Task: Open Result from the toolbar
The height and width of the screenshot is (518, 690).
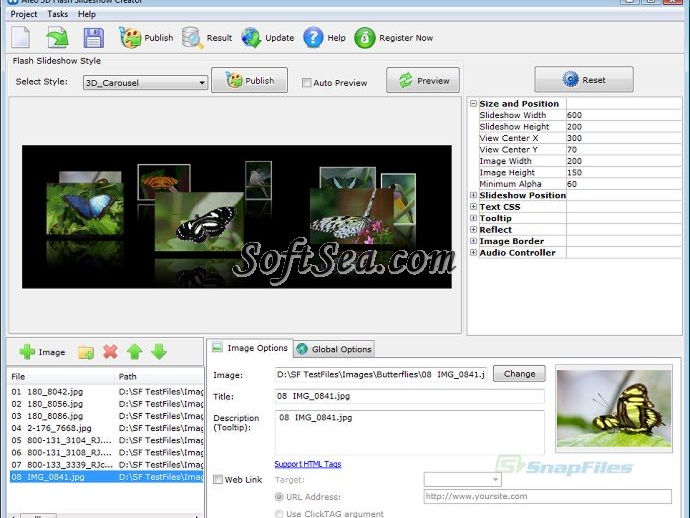Action: coord(207,38)
